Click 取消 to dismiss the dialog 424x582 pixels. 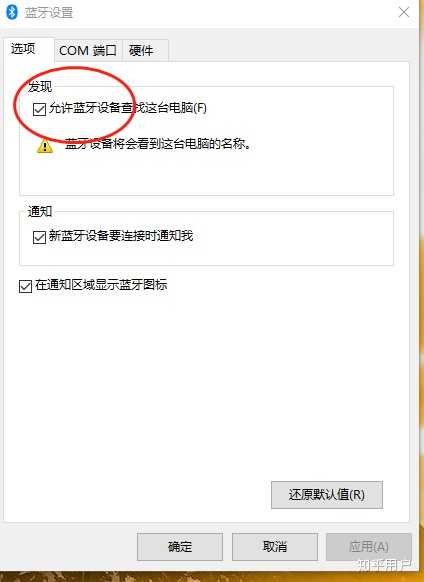(x=275, y=547)
